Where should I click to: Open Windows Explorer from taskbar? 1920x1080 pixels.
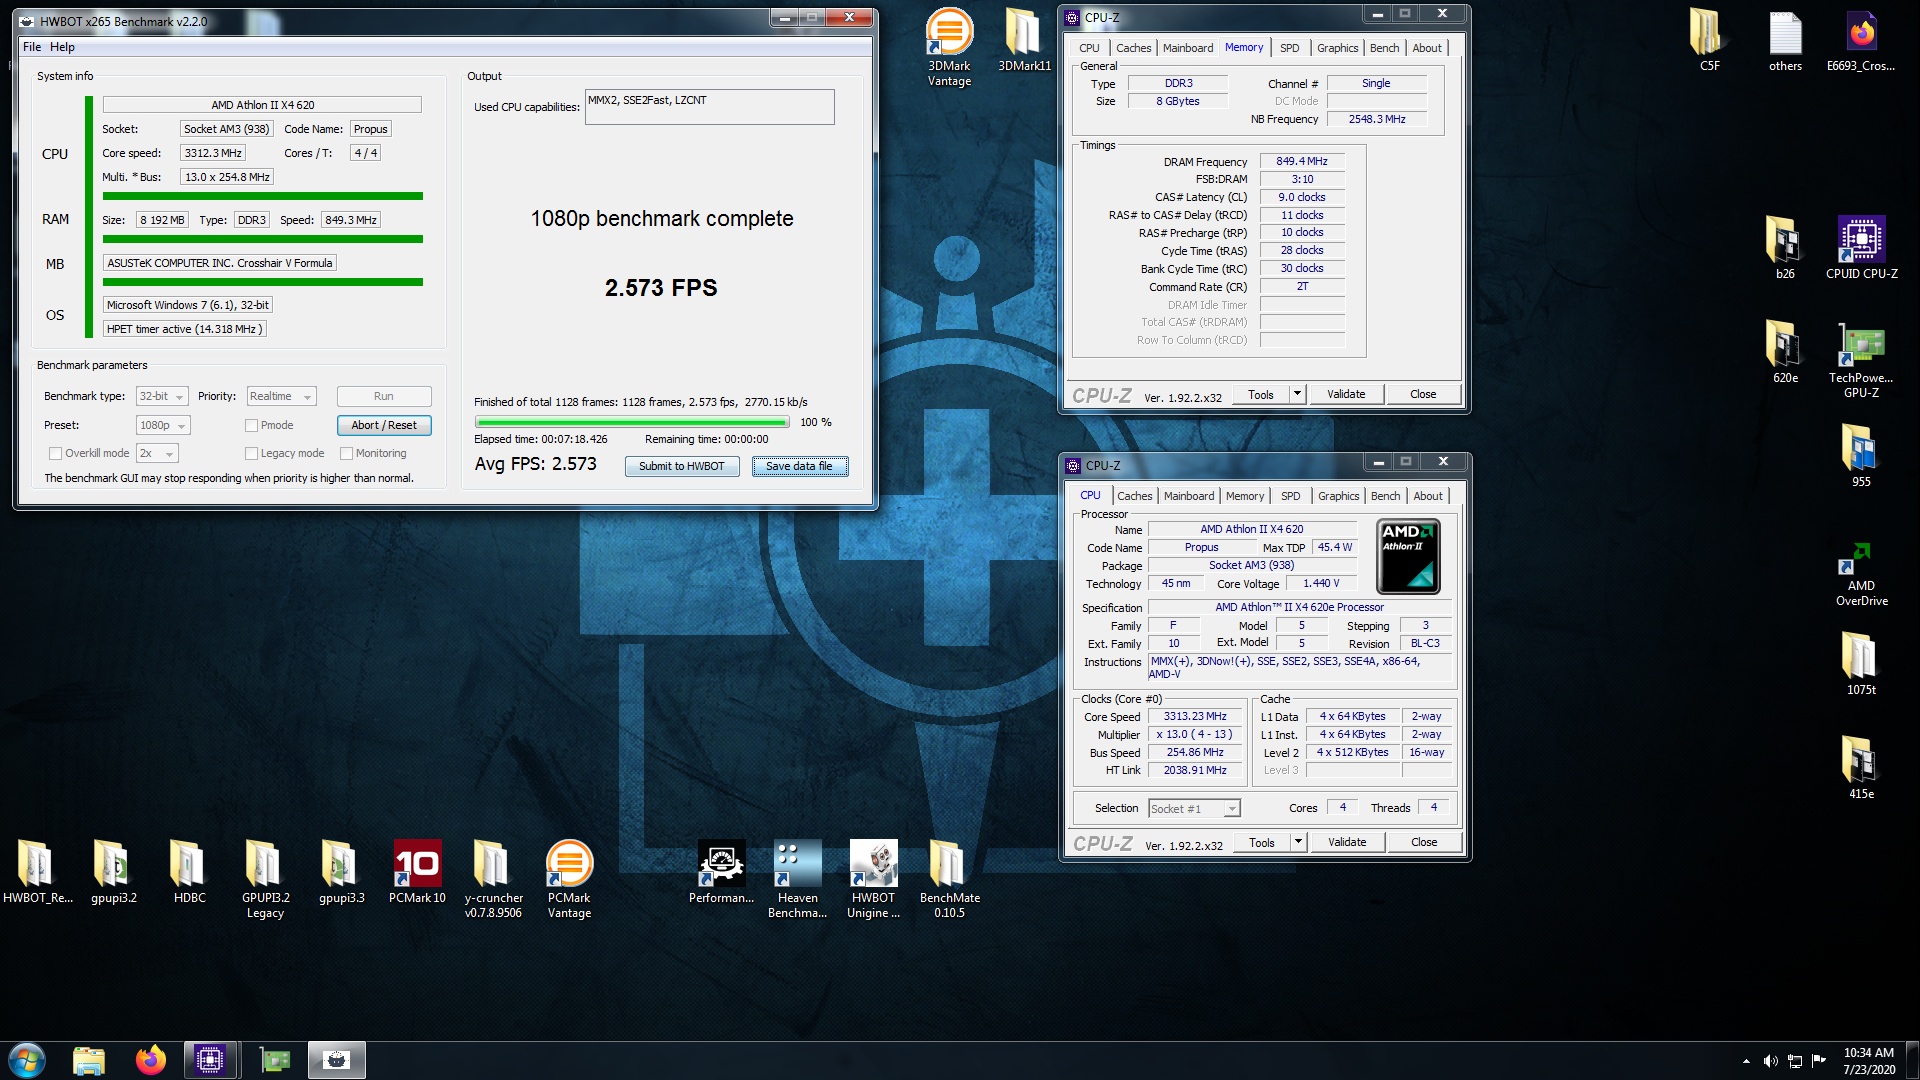[89, 1060]
